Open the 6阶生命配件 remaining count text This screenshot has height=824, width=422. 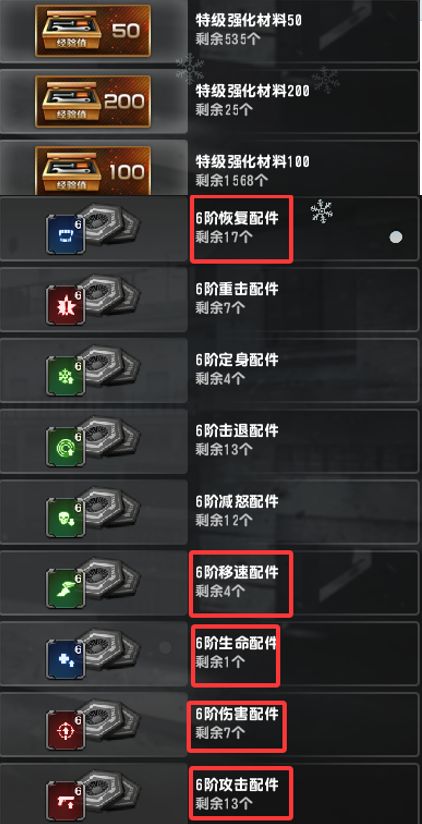220,662
